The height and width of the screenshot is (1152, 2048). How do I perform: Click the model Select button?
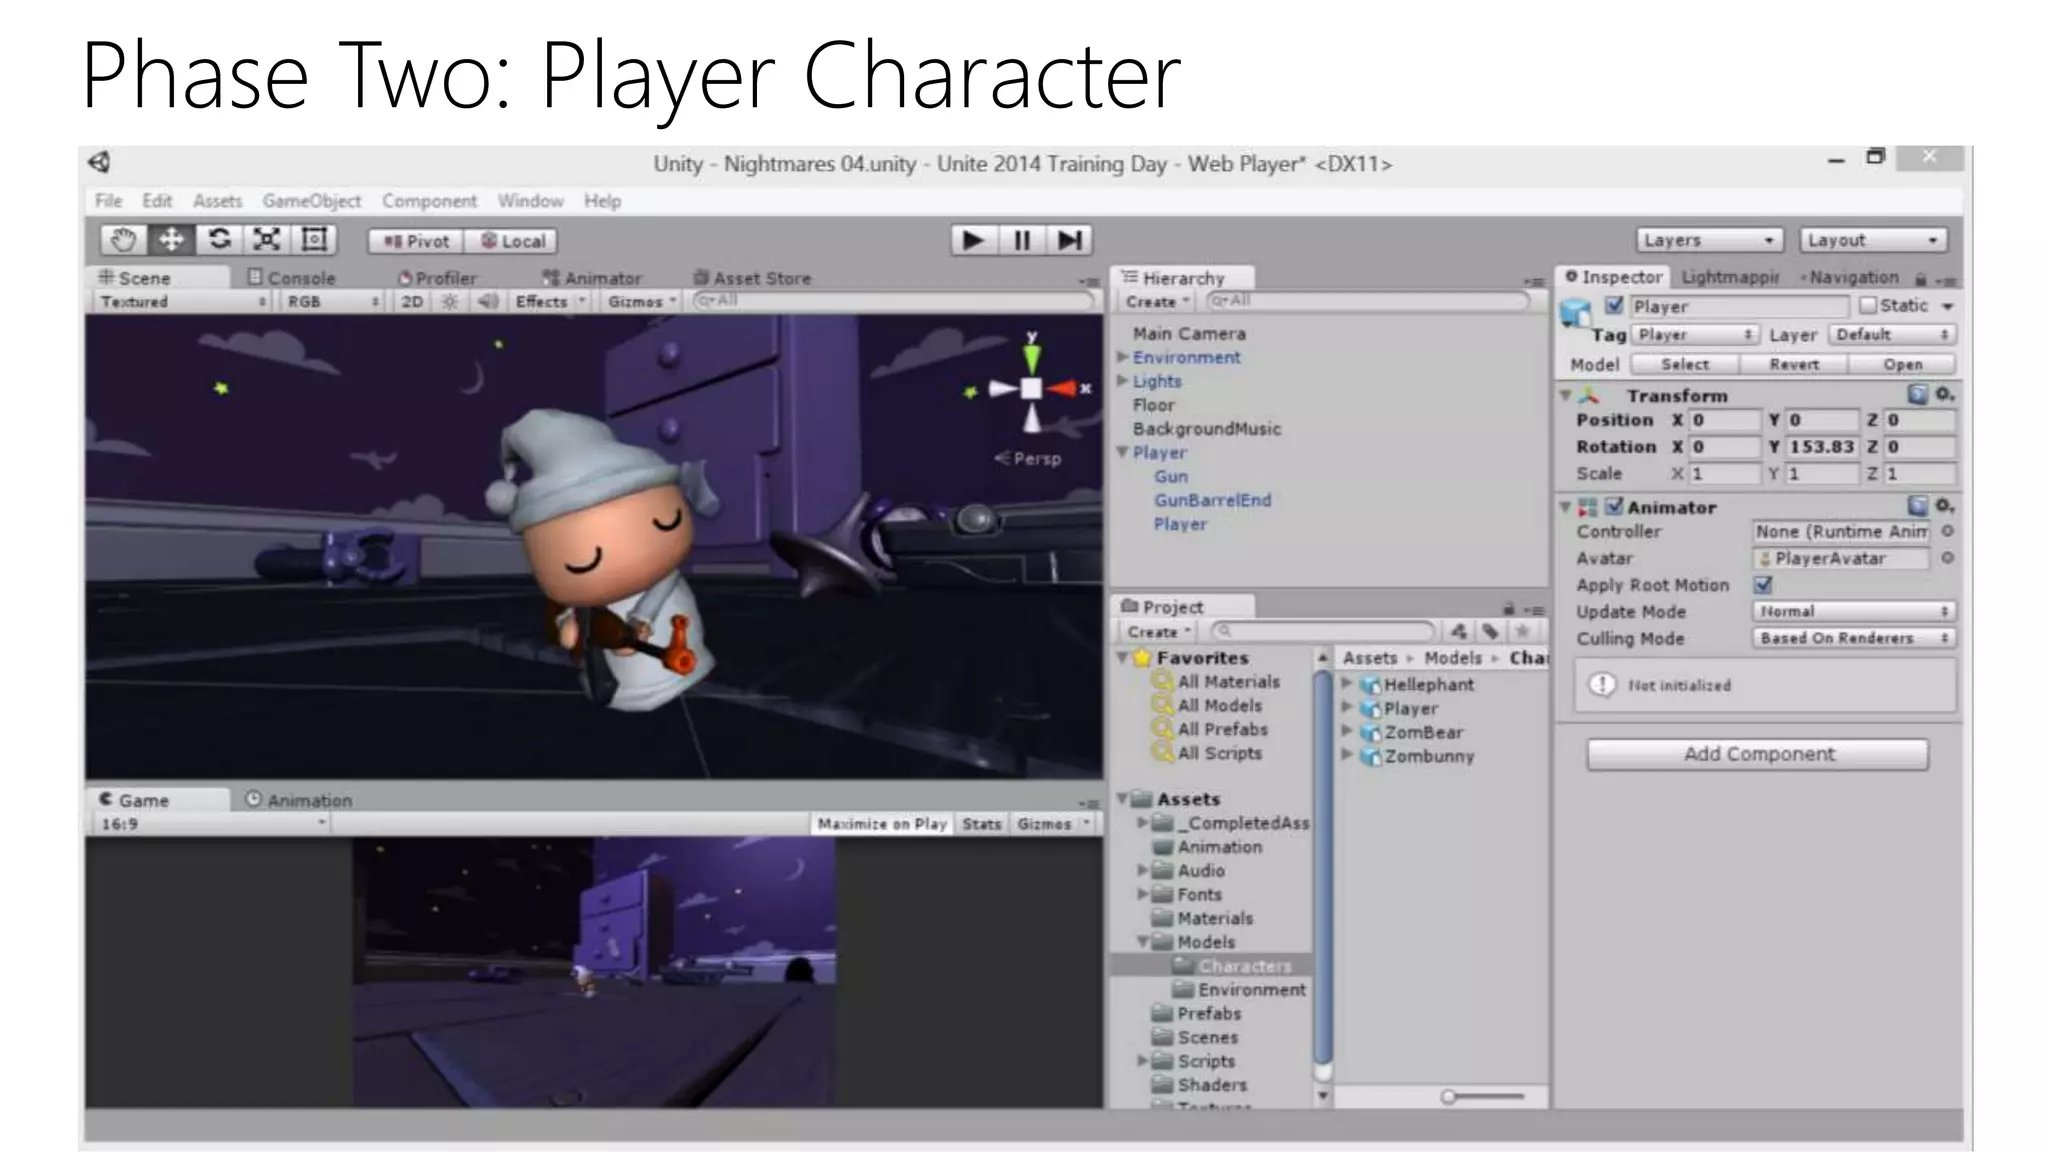coord(1685,364)
